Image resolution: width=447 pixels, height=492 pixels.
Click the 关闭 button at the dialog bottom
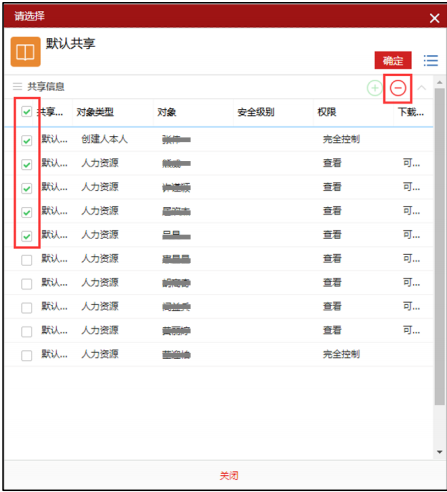229,475
